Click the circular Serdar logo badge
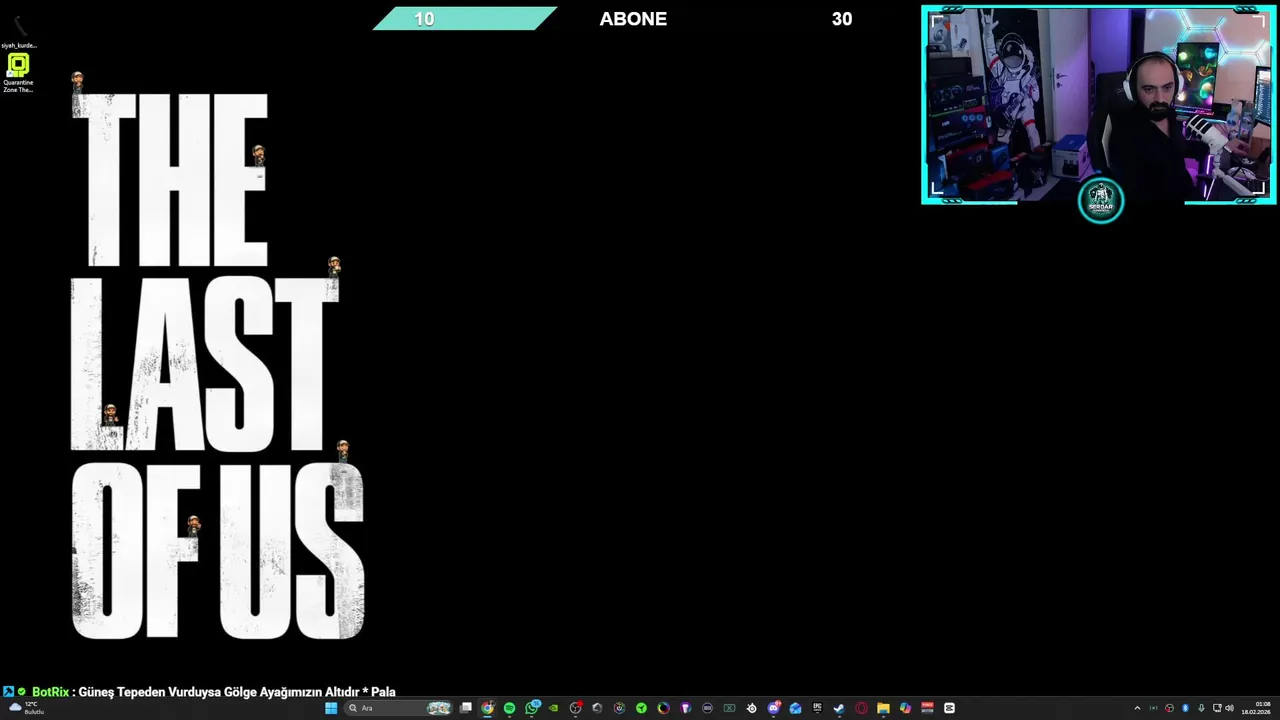The height and width of the screenshot is (720, 1280). pos(1101,201)
